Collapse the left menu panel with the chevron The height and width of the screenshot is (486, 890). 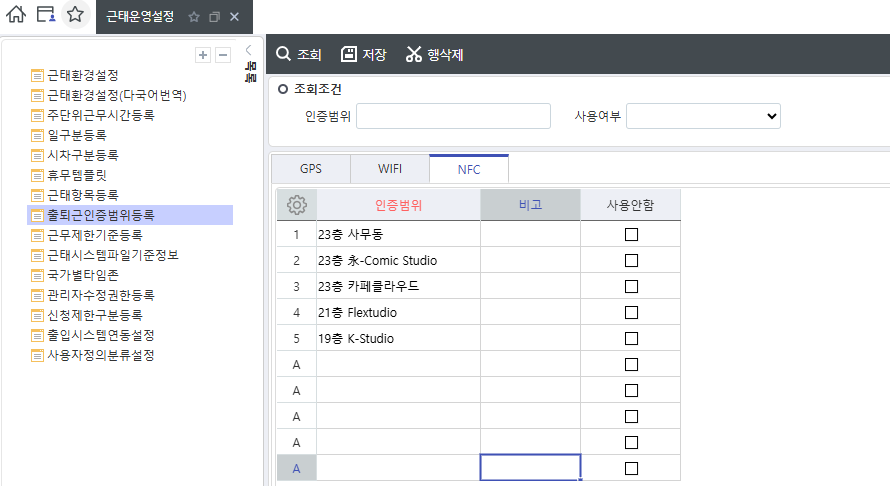[248, 49]
